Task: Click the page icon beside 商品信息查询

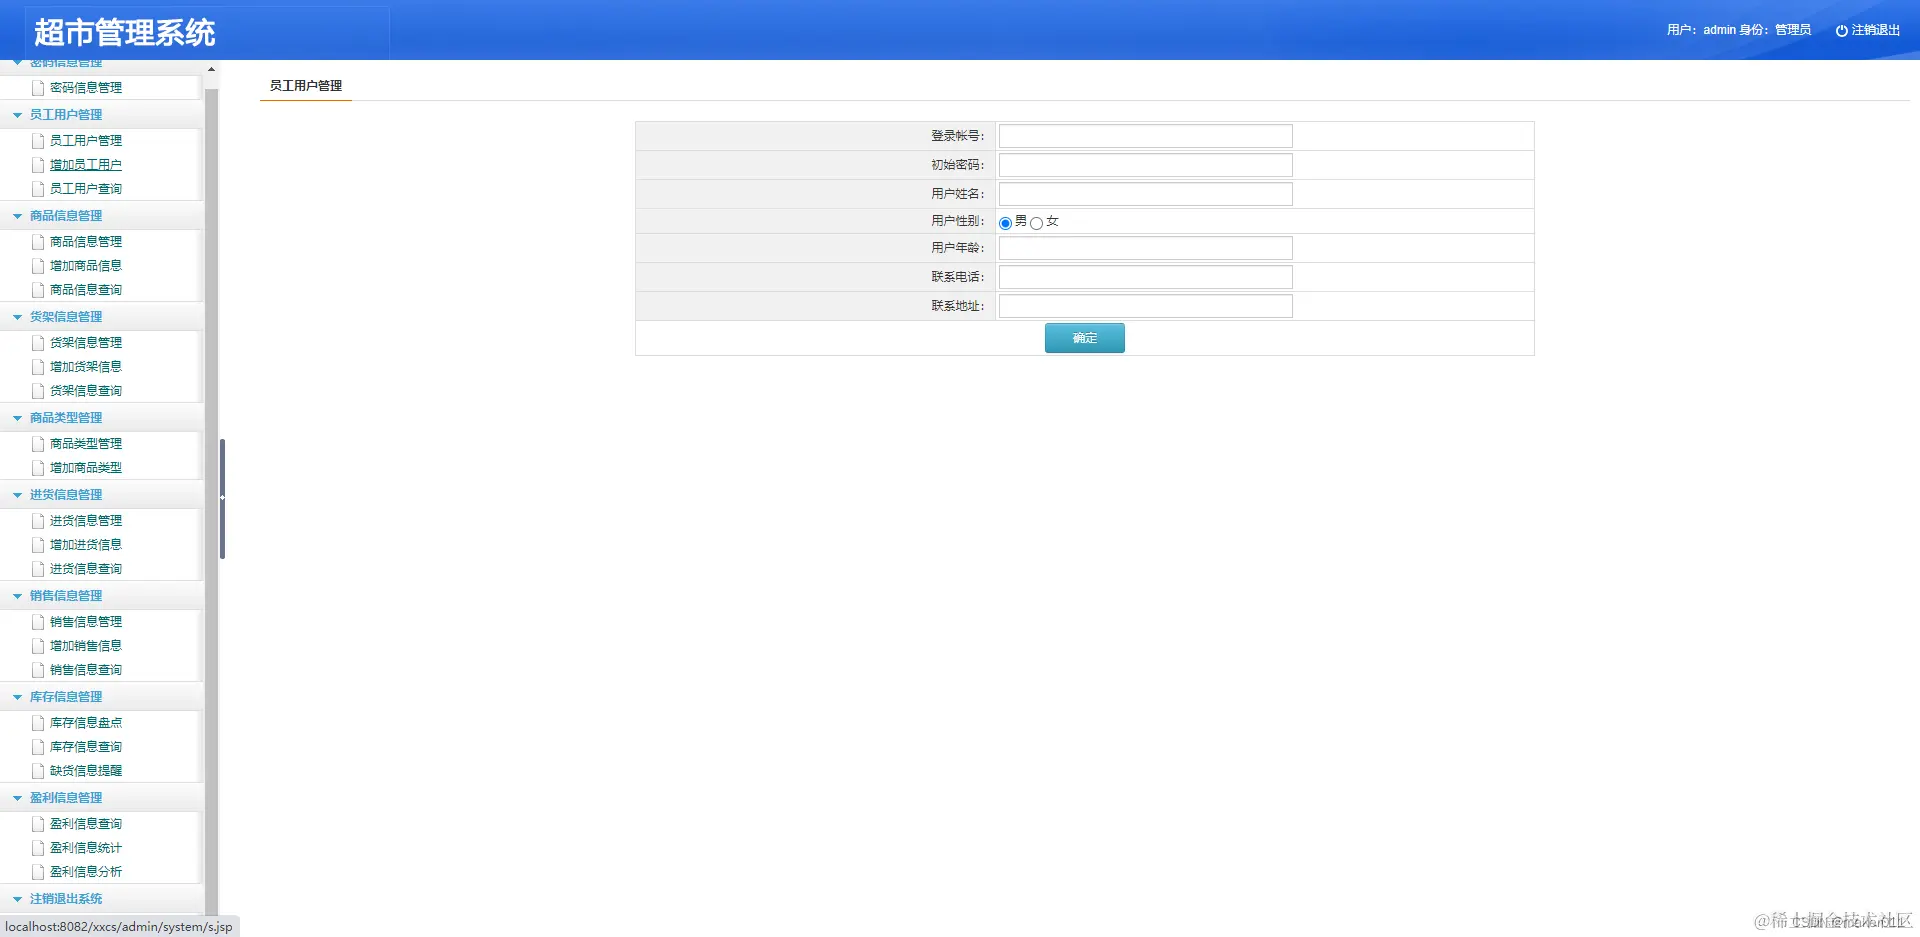Action: 38,290
